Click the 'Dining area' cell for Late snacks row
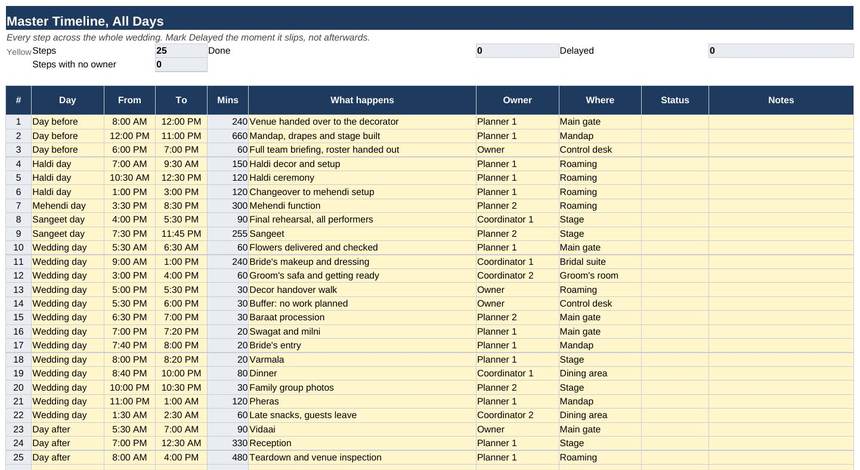The width and height of the screenshot is (860, 470). (600, 415)
